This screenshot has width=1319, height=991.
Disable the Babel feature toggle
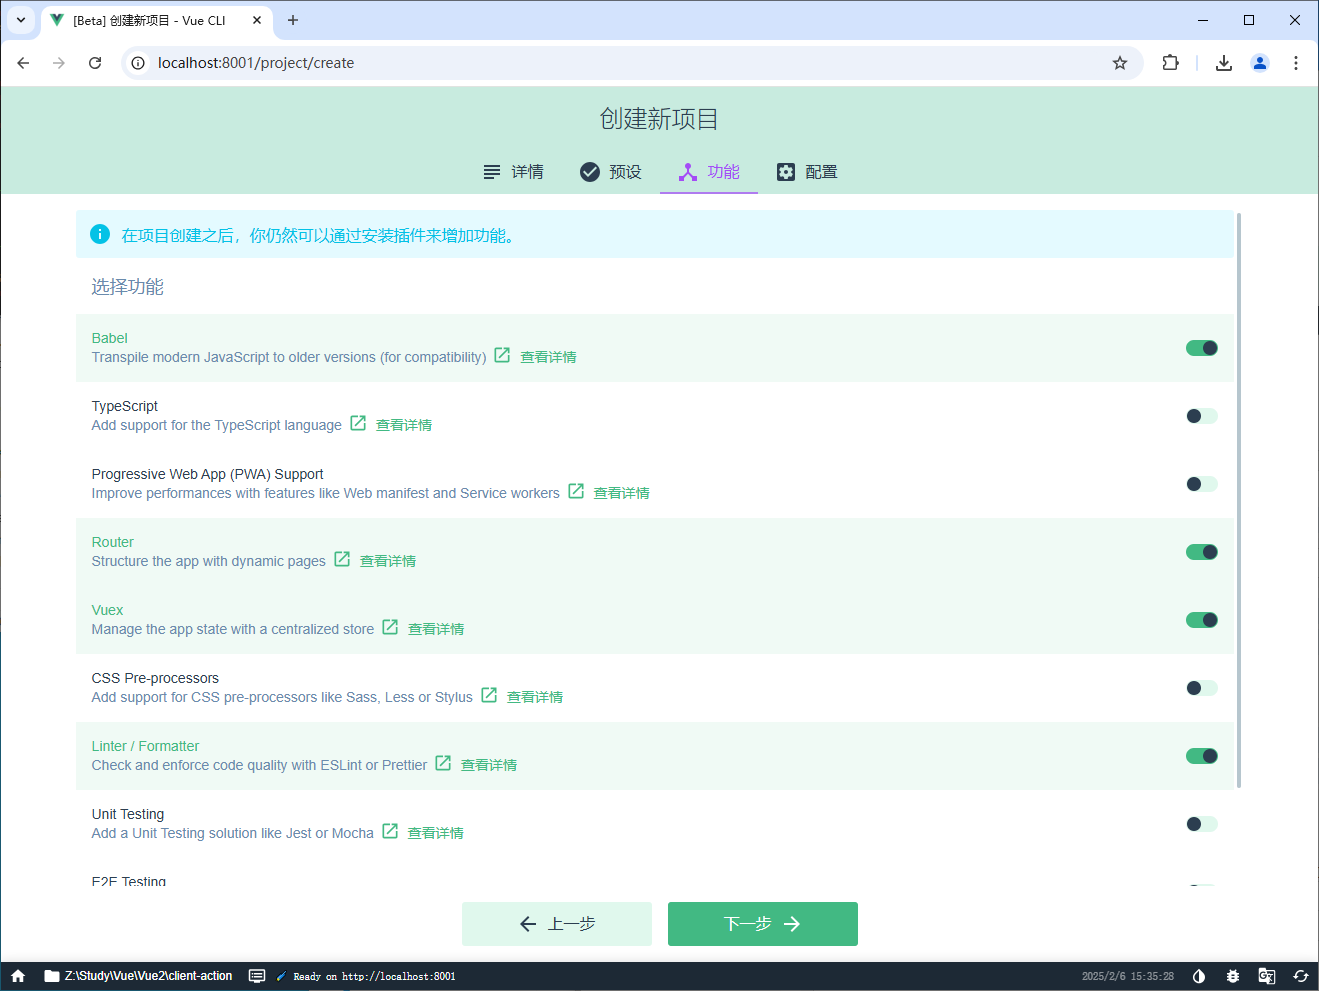coord(1202,348)
